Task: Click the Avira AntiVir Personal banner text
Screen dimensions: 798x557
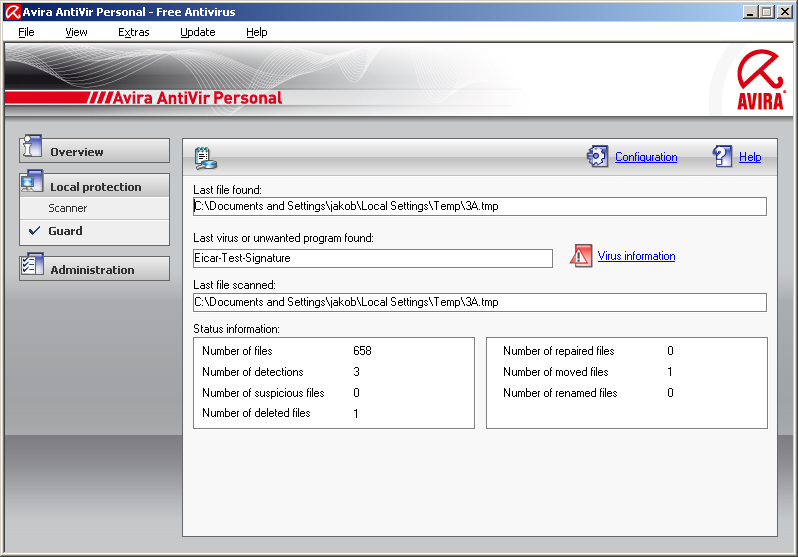Action: coord(197,98)
